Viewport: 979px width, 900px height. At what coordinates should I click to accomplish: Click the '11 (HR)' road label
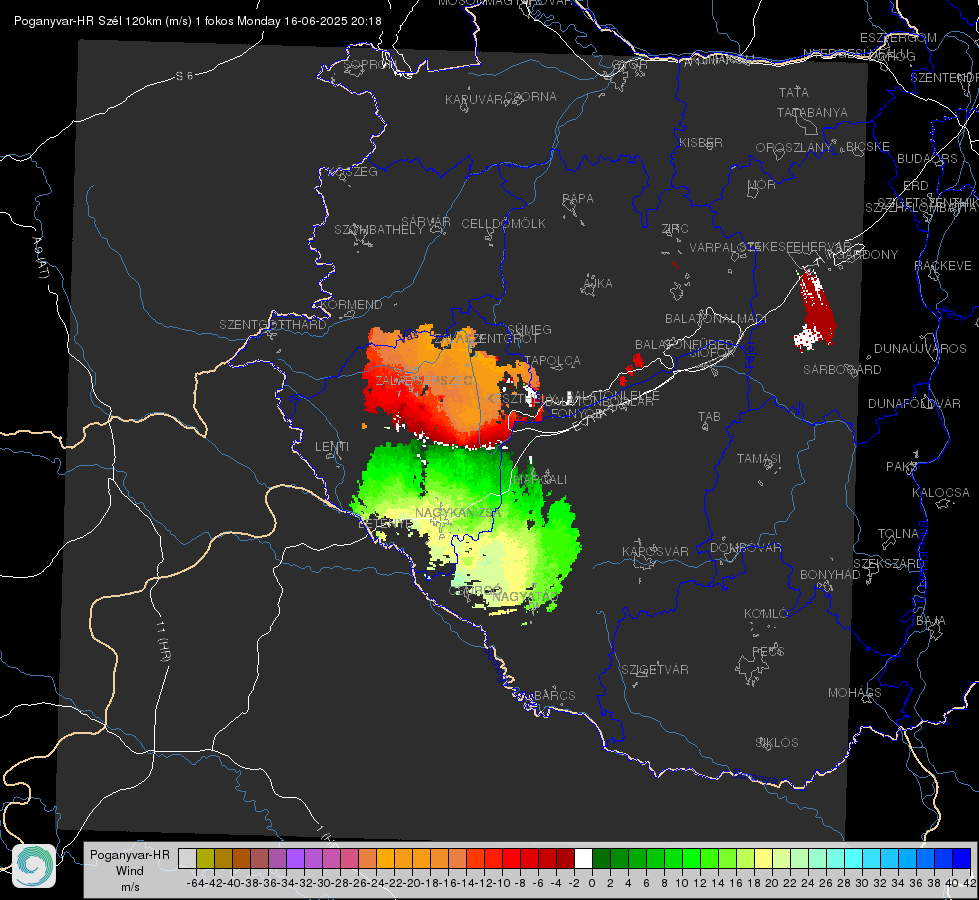tap(162, 641)
